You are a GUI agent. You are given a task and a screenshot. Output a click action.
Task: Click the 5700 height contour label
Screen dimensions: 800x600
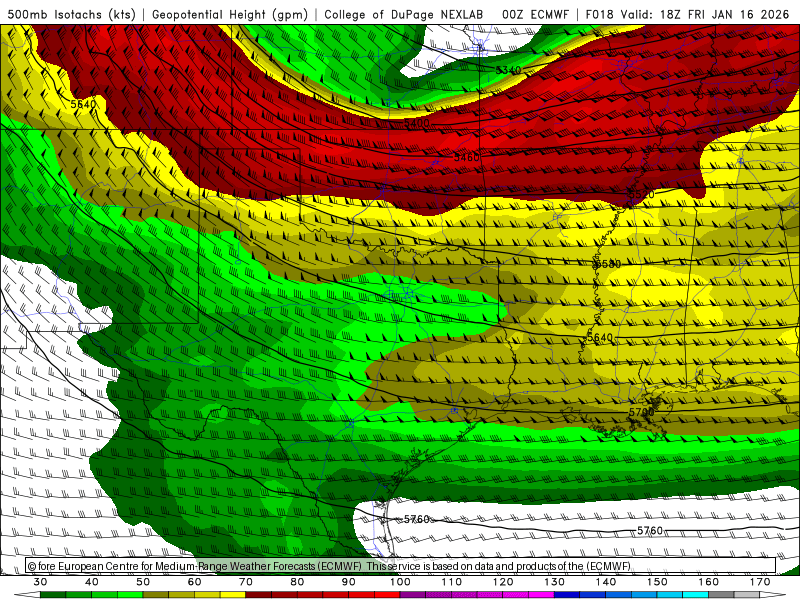tap(641, 412)
